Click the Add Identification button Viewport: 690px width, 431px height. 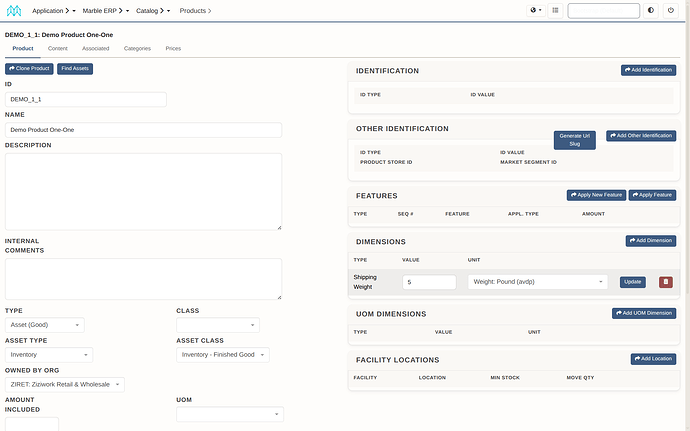click(x=648, y=70)
